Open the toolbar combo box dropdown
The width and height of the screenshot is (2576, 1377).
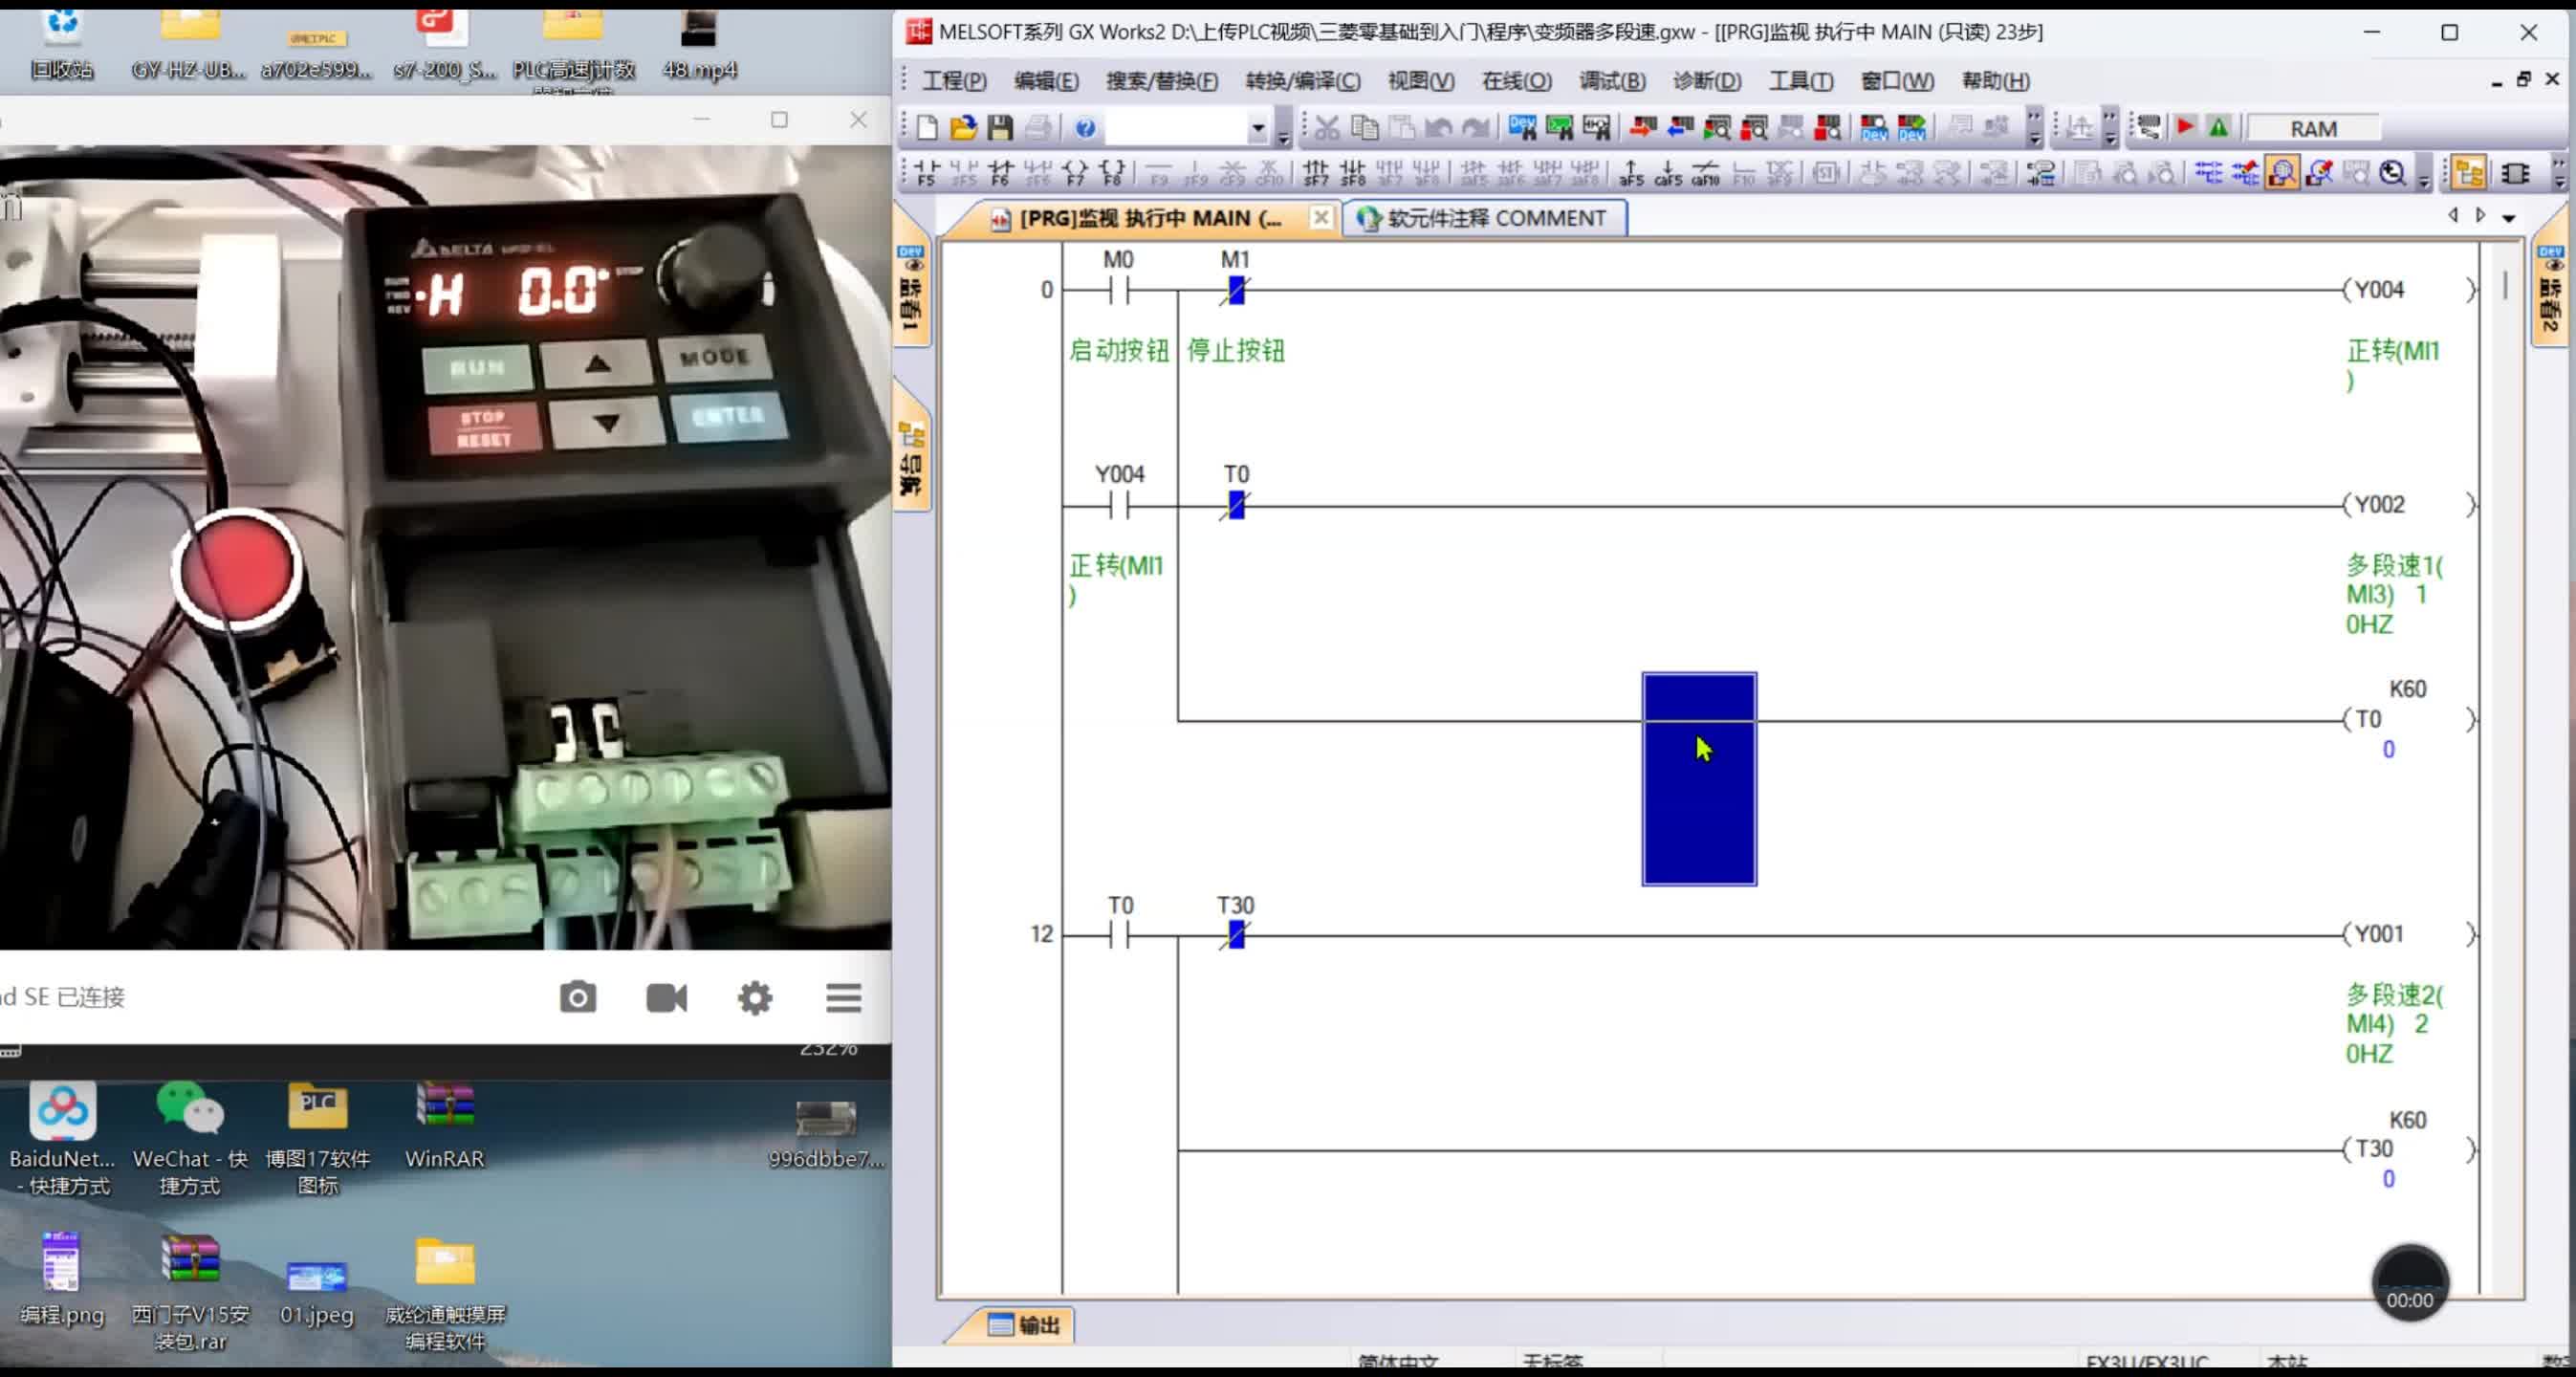click(1258, 128)
